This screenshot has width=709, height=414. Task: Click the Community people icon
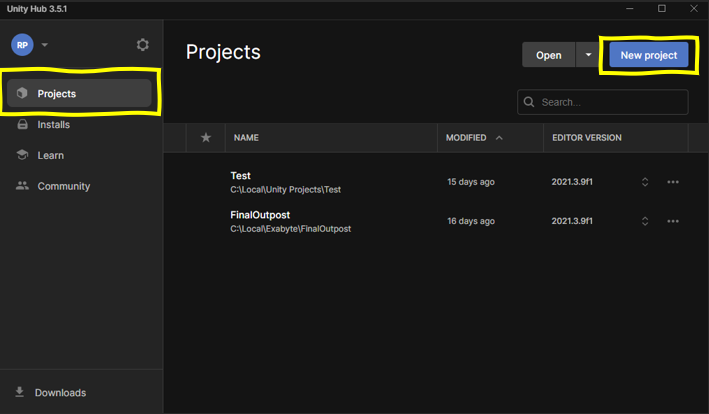click(22, 186)
